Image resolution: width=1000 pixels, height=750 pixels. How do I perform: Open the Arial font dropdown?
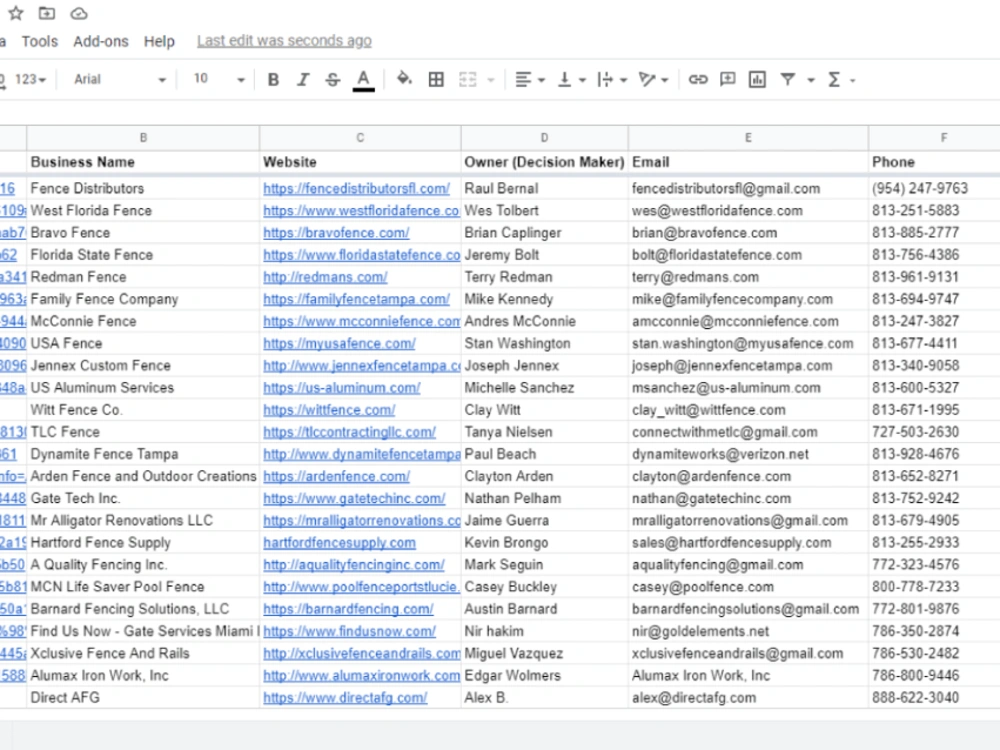click(119, 80)
